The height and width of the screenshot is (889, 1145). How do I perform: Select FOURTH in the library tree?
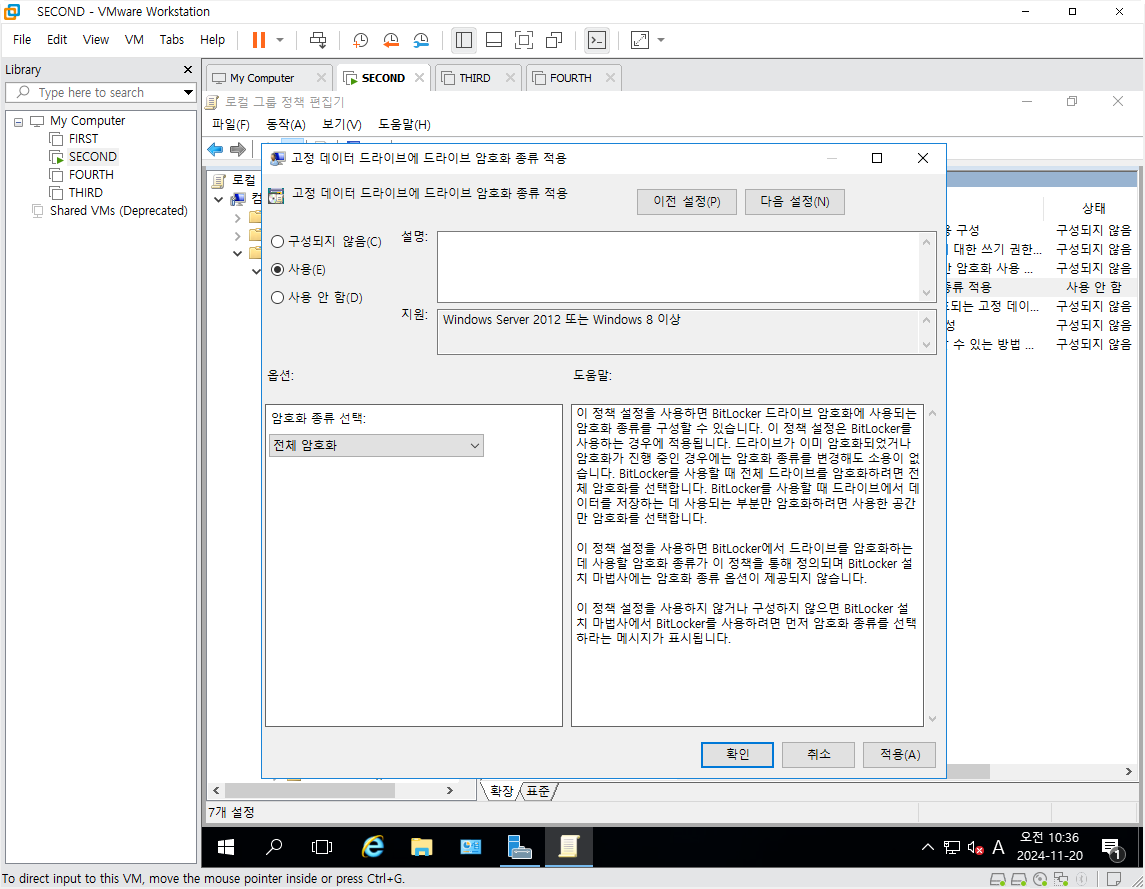click(91, 175)
